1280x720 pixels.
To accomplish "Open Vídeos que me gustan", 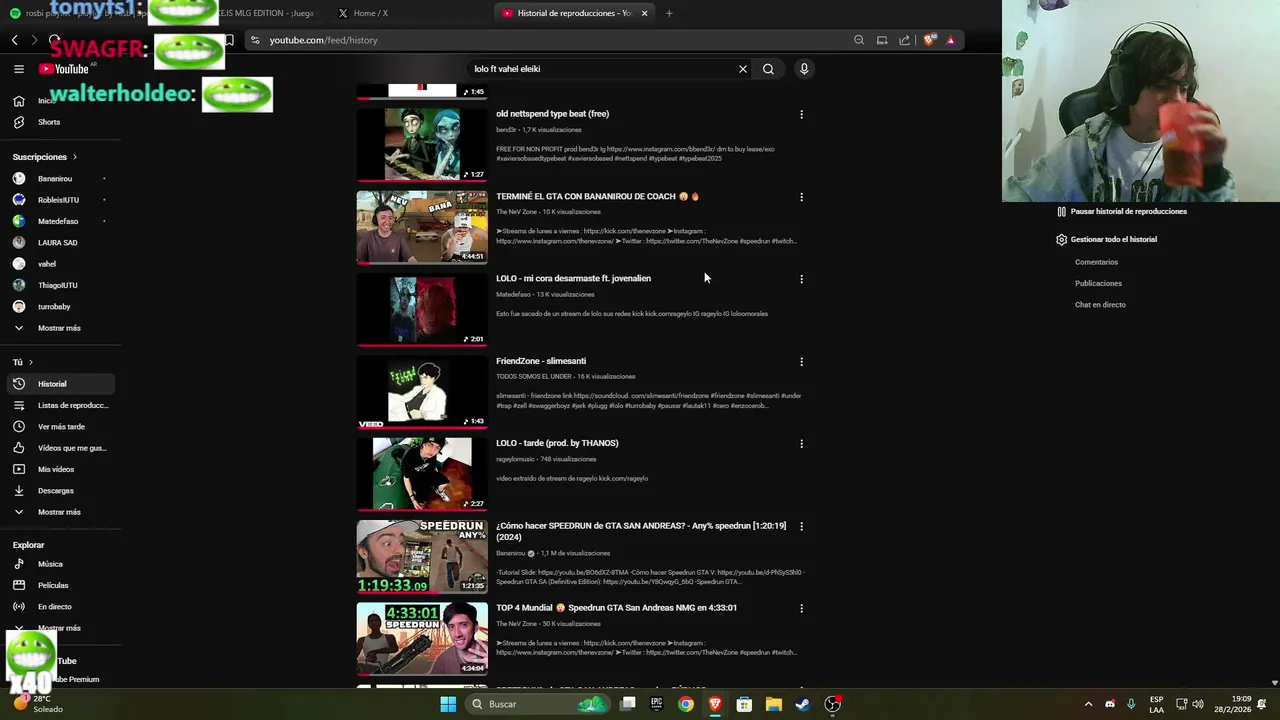I will 60,448.
